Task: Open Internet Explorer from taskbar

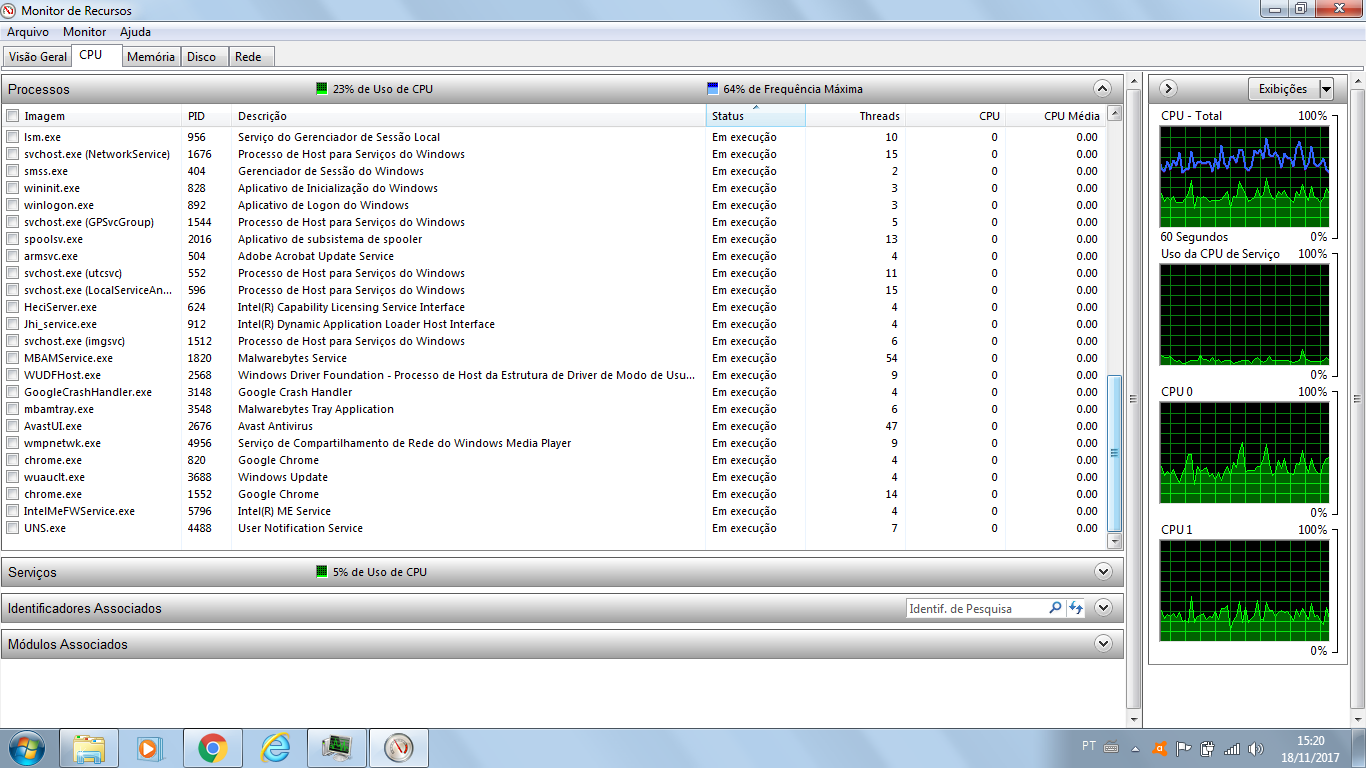Action: (275, 748)
